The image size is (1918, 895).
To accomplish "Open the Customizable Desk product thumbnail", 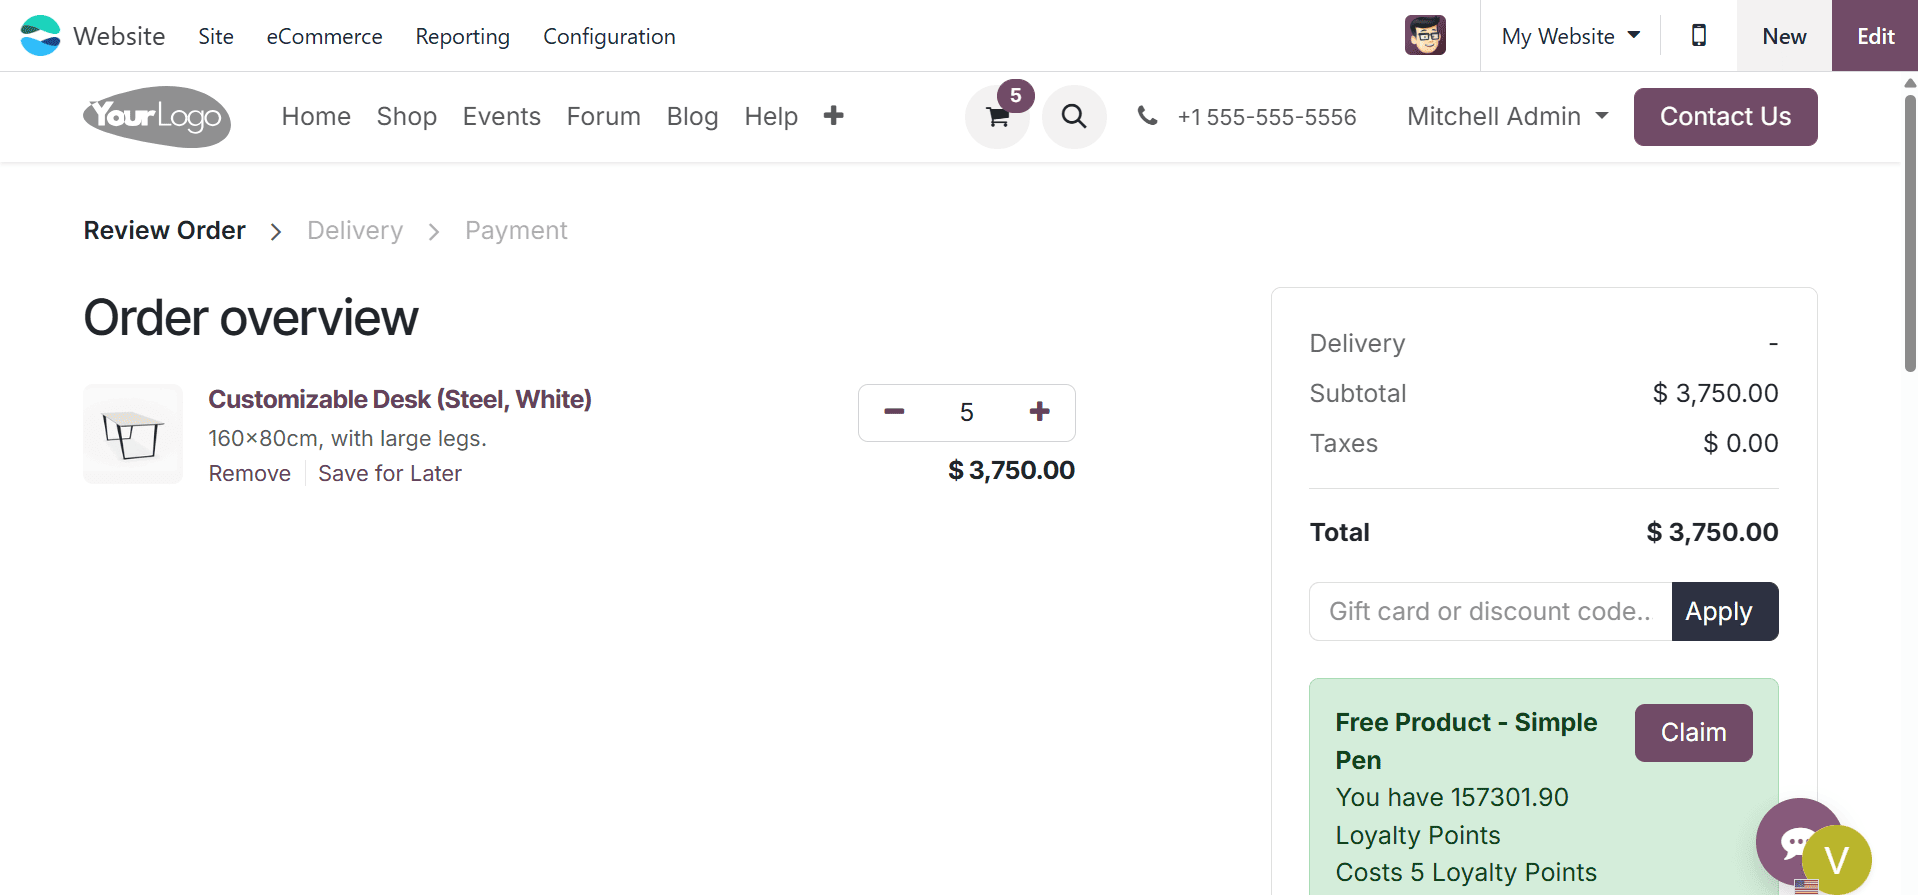I will tap(132, 433).
